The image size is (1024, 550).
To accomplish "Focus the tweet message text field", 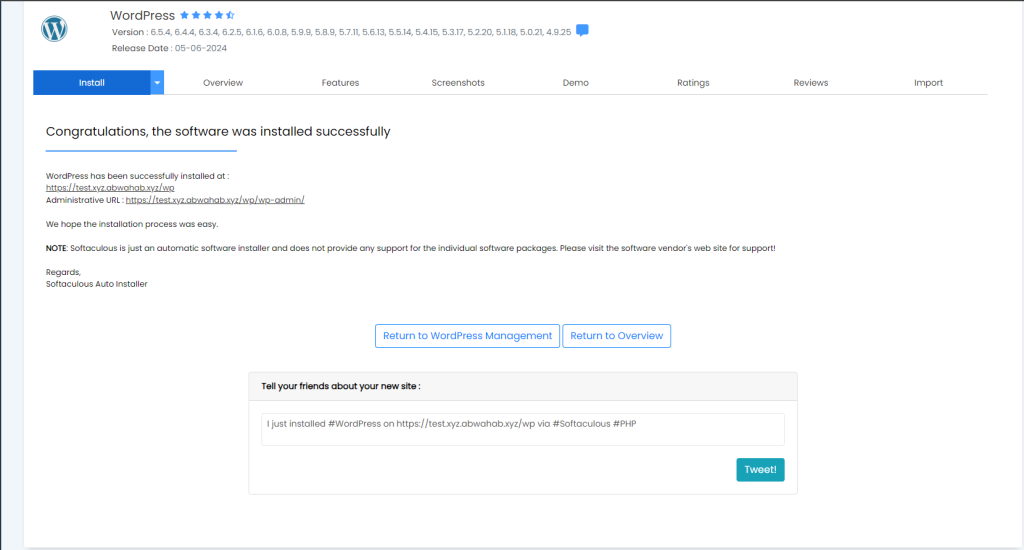I will coord(522,429).
